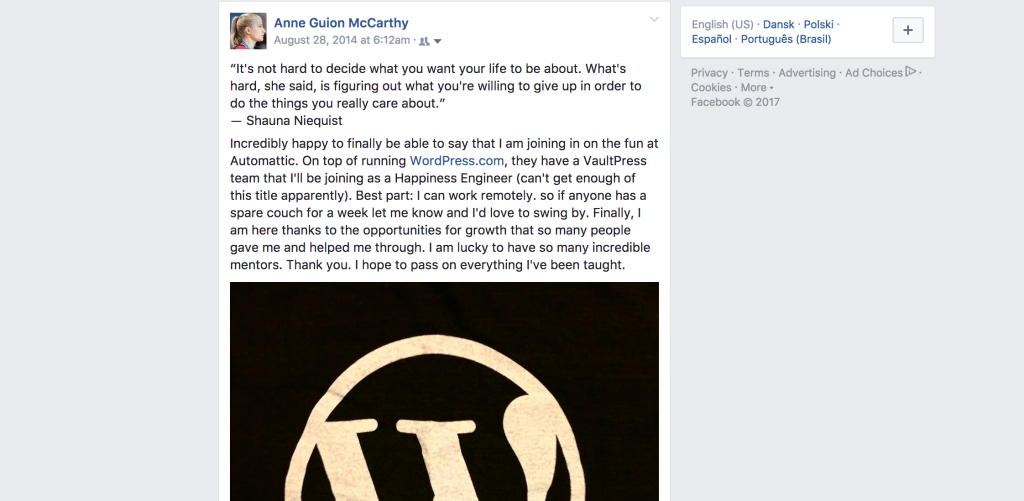Screen dimensions: 1024x501
Task: Switch language to Español
Action: [711, 39]
